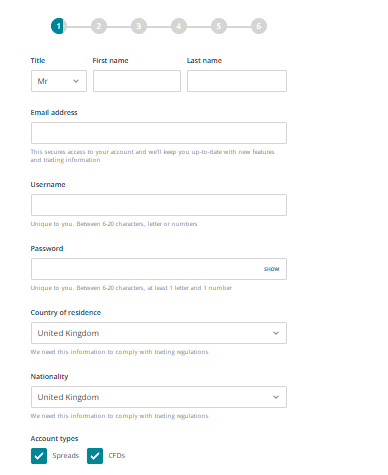The image size is (388, 475).
Task: Click the Spreads label text
Action: [66, 456]
